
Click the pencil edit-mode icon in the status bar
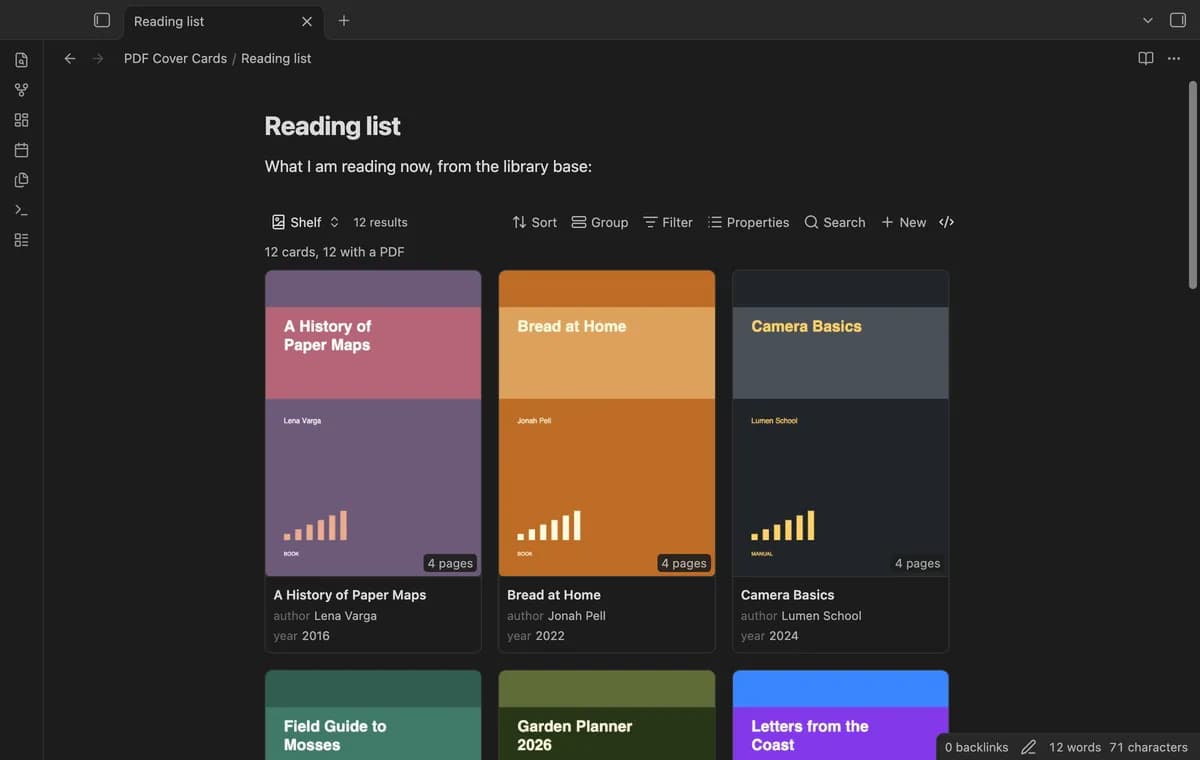click(x=1028, y=747)
